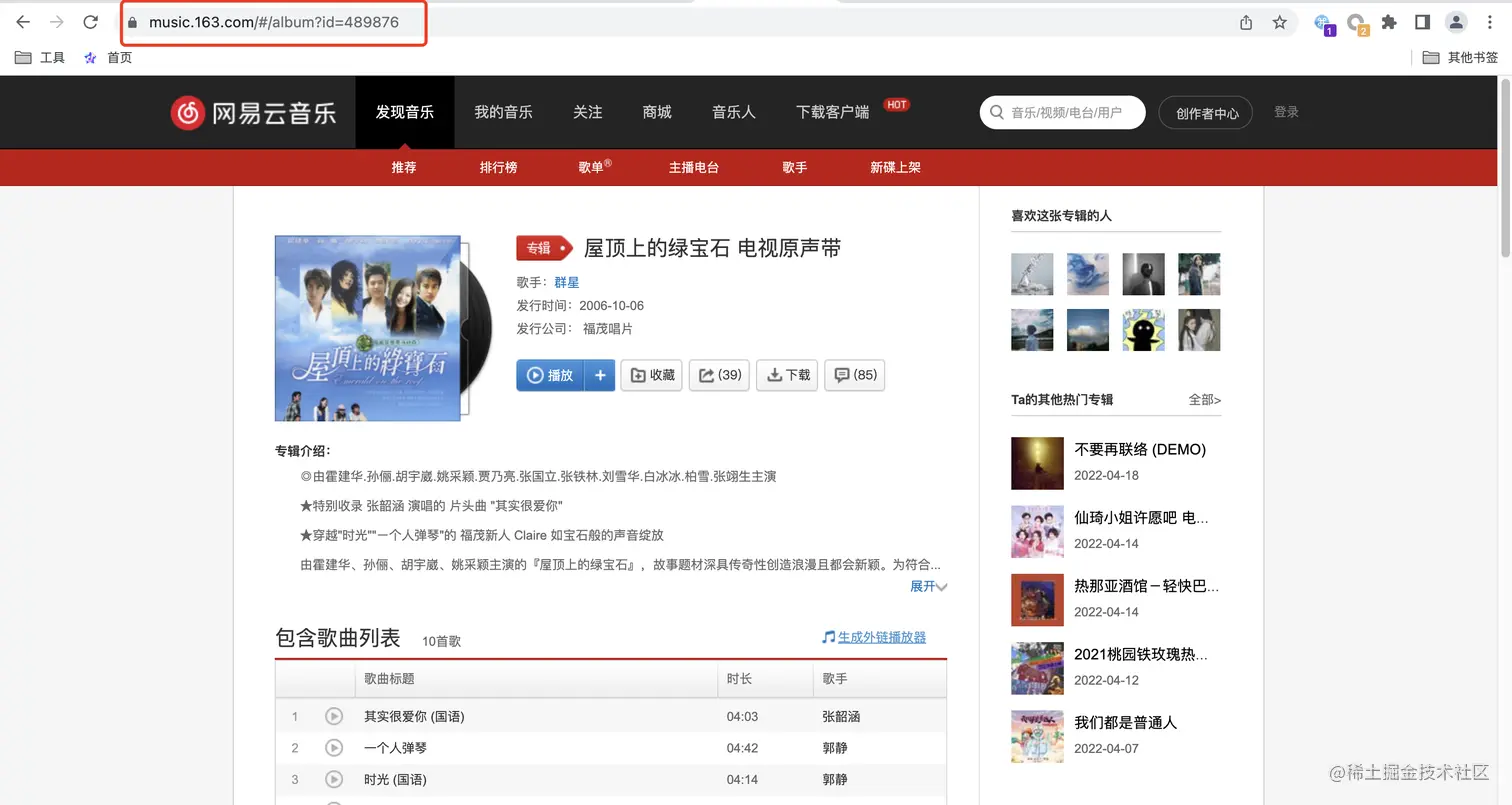This screenshot has height=805, width=1512.
Task: Toggle the browser side panel icon
Action: pyautogui.click(x=1422, y=22)
